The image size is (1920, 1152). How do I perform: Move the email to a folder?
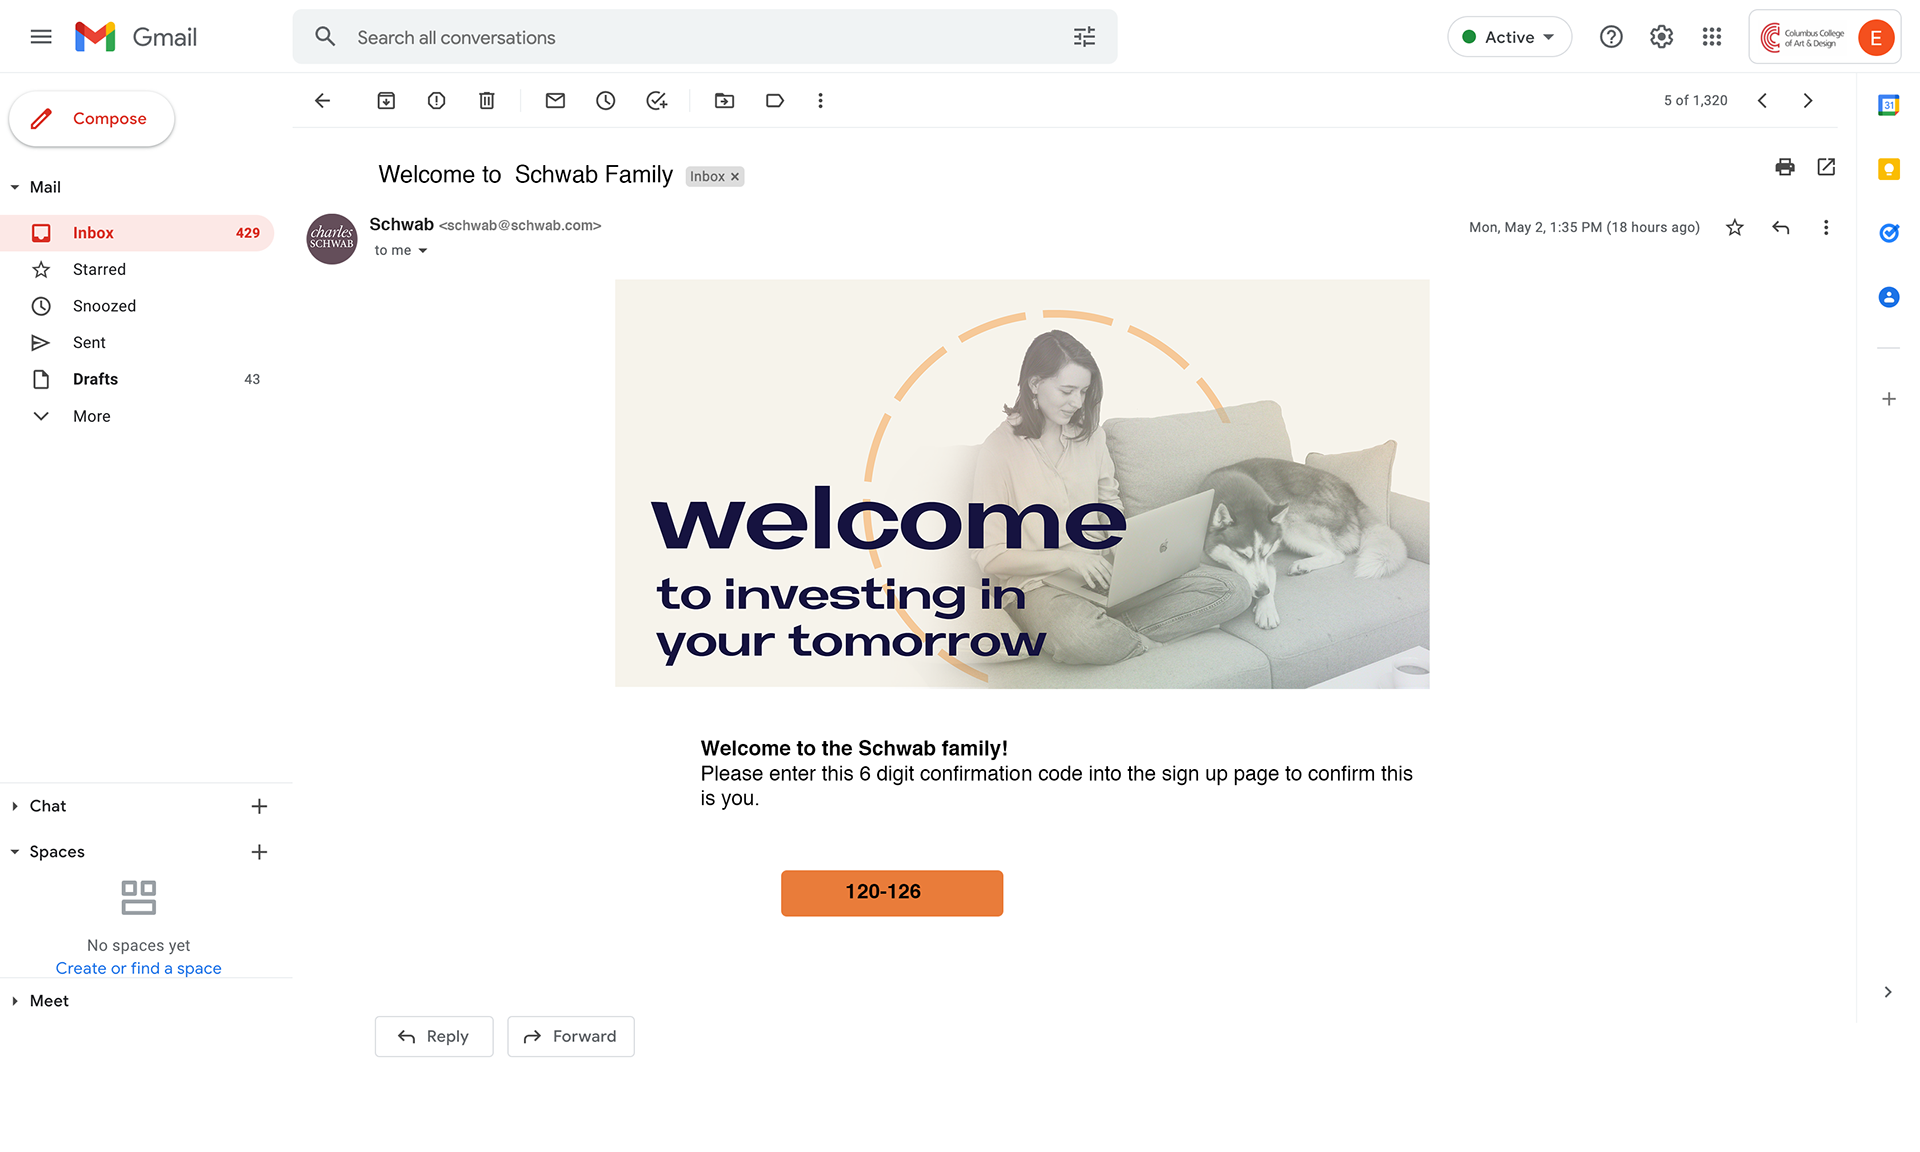(724, 101)
